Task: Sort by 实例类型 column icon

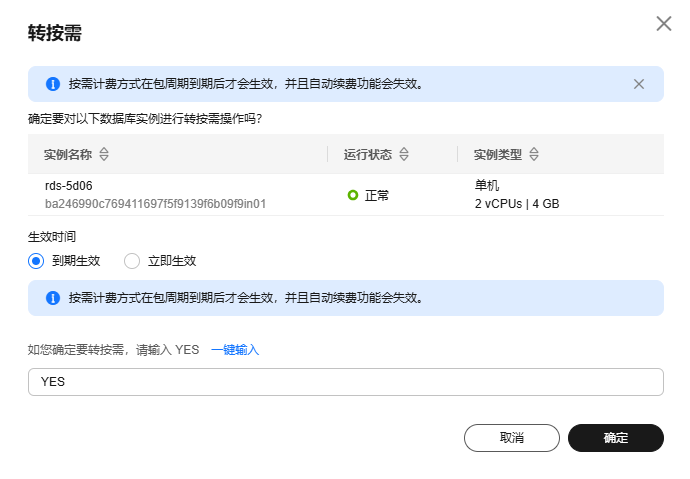Action: [534, 155]
